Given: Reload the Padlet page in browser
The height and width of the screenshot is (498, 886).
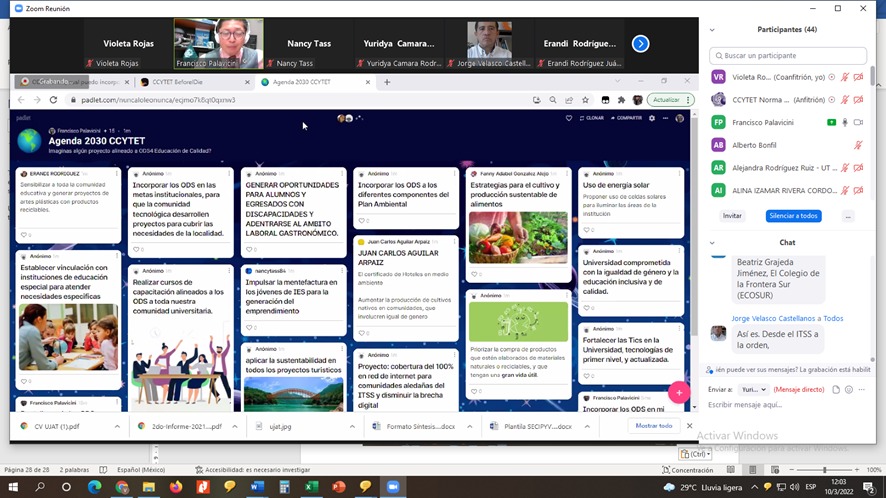Looking at the screenshot, I should click(53, 100).
